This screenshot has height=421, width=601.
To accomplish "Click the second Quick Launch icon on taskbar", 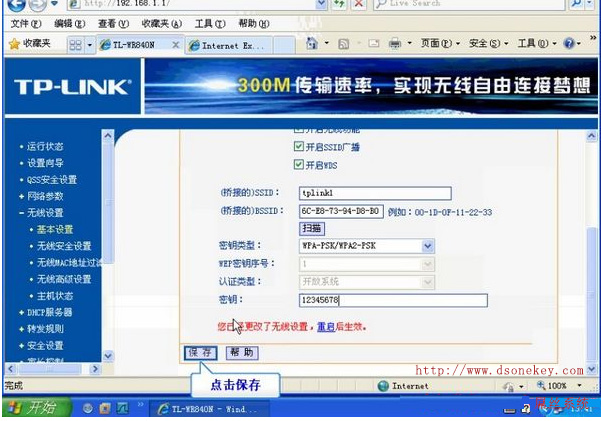I will (x=105, y=408).
